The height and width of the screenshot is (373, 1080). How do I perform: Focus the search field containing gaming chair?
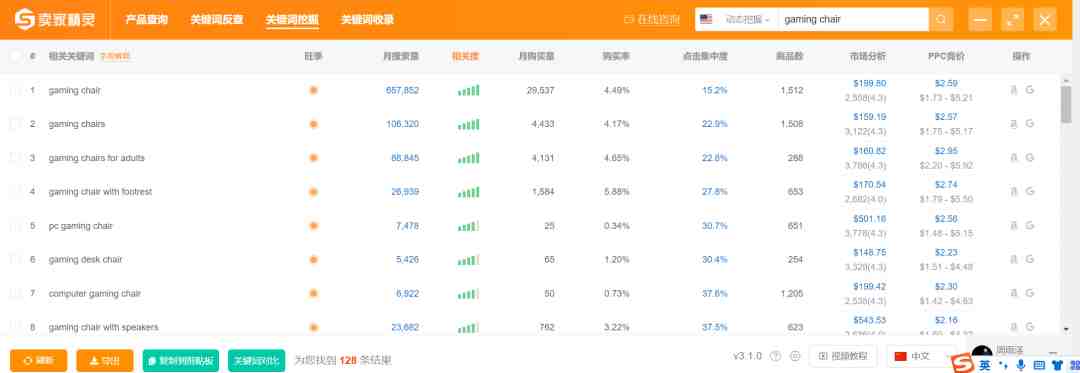853,19
